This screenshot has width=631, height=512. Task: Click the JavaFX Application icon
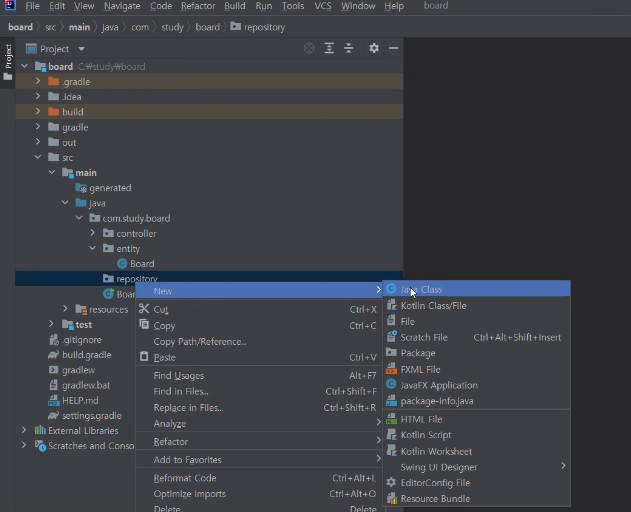(x=391, y=384)
